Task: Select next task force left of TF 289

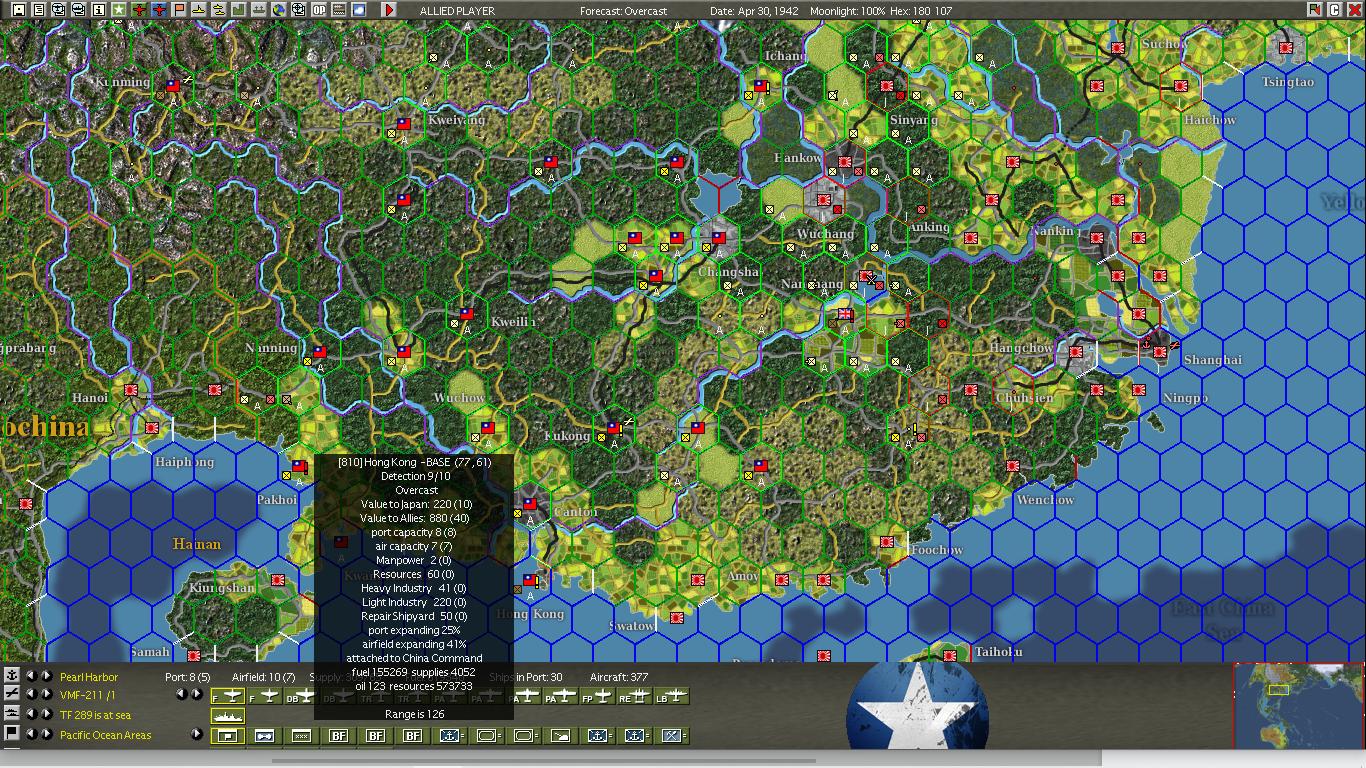Action: pos(46,714)
